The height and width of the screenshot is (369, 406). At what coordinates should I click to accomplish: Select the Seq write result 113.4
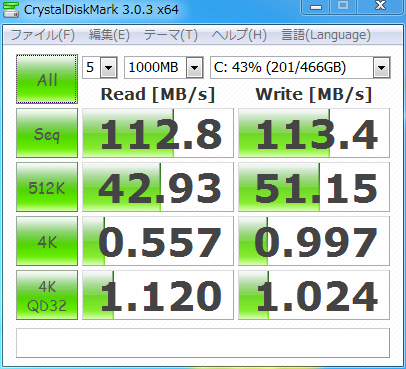tap(314, 133)
